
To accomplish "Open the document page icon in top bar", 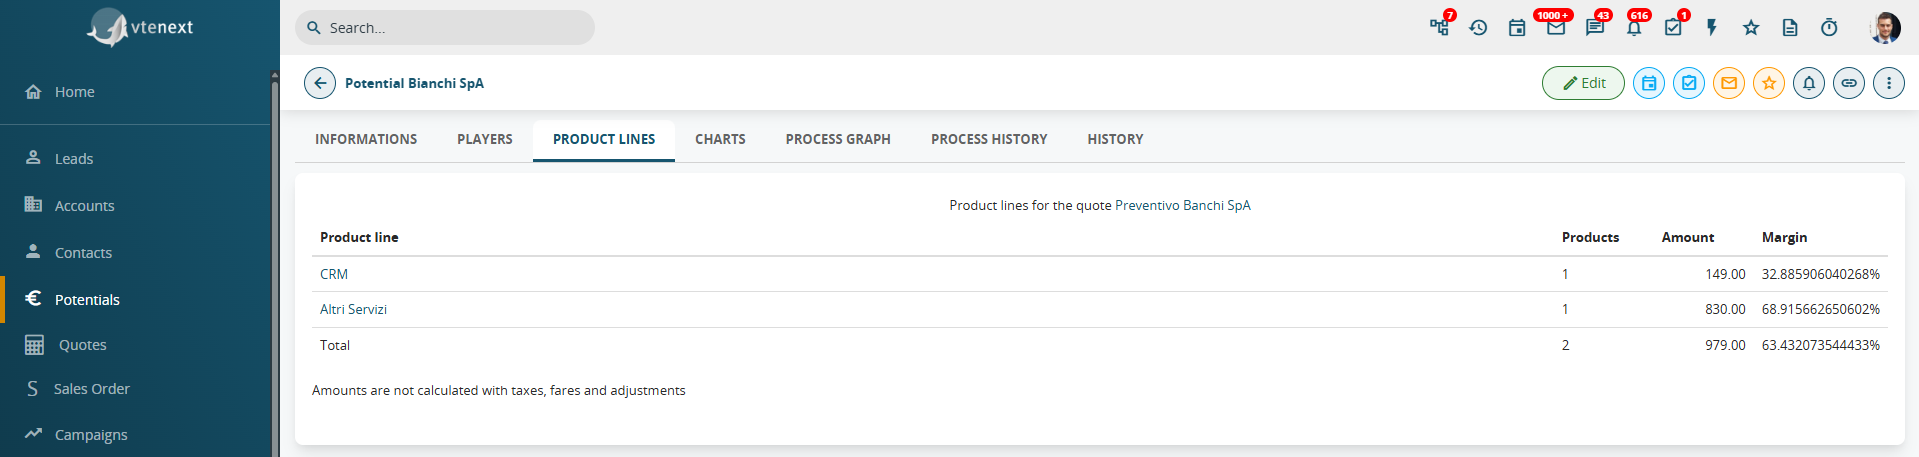I will point(1790,27).
